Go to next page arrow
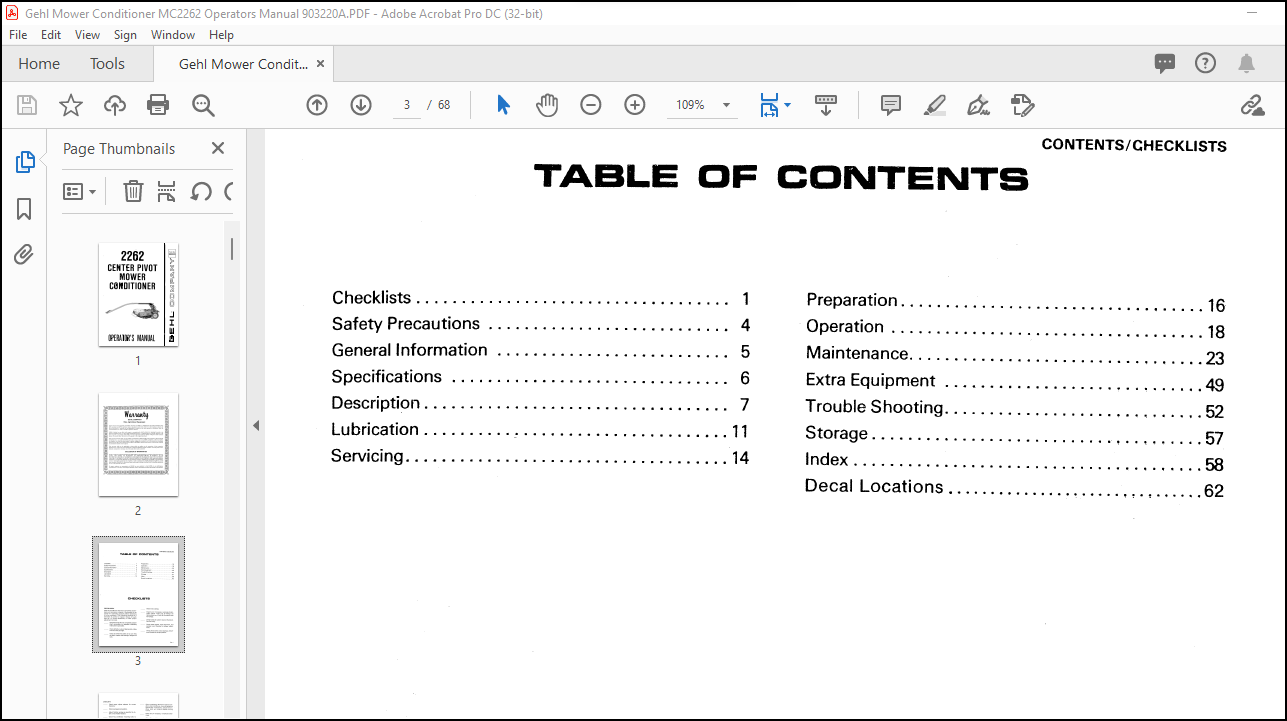This screenshot has width=1287, height=721. point(361,105)
